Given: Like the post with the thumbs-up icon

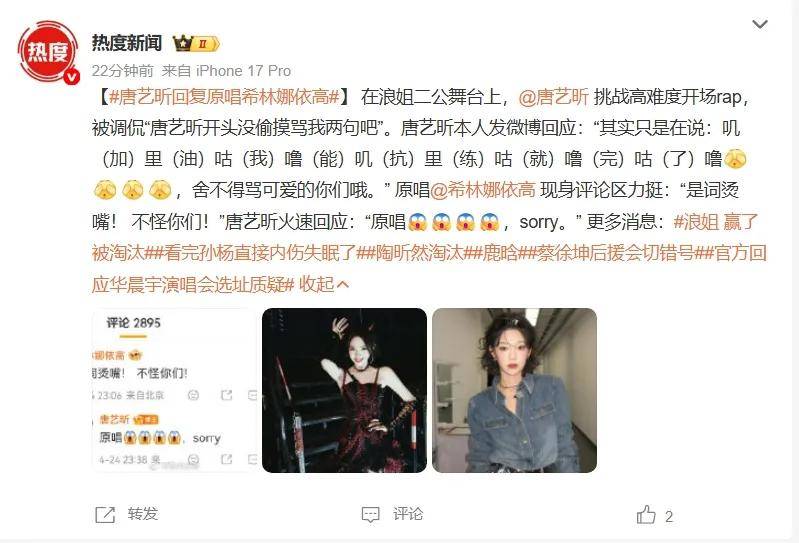Looking at the screenshot, I should coord(646,514).
